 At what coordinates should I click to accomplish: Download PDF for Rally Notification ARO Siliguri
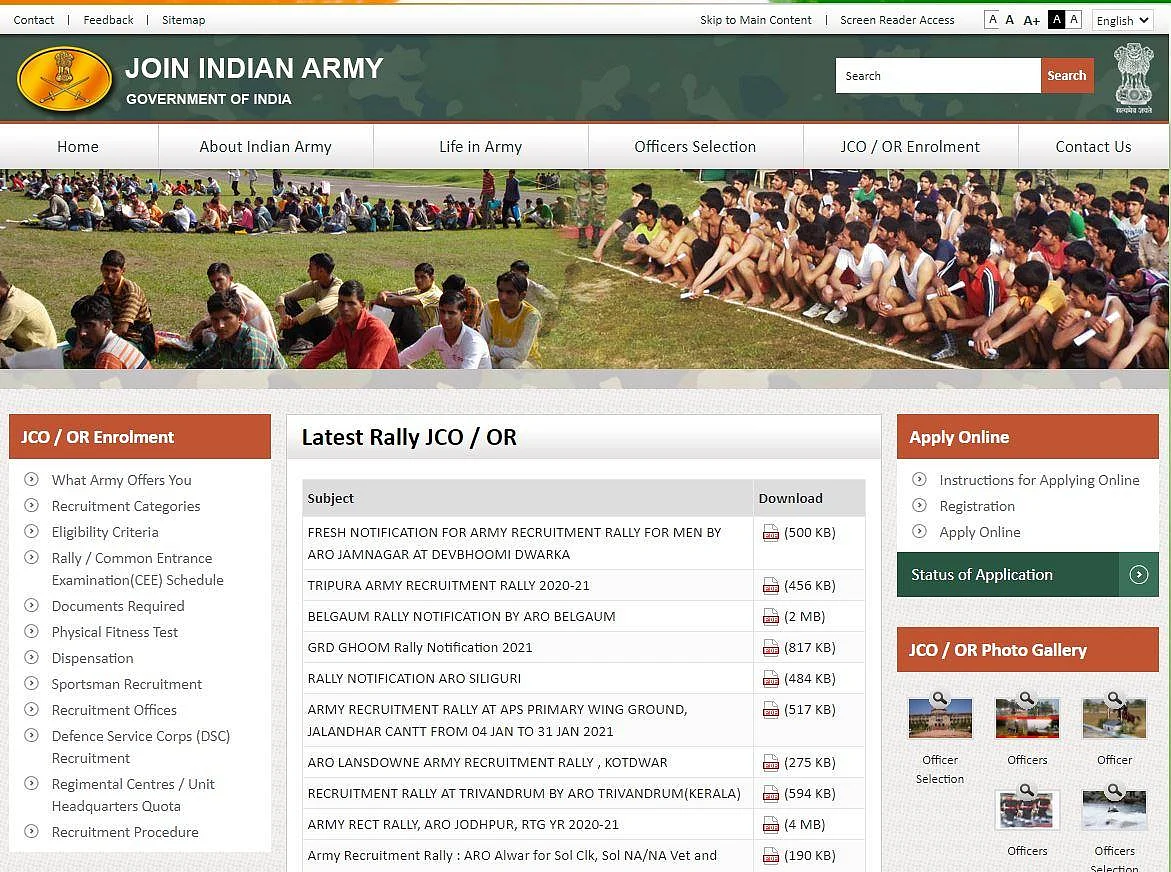coord(770,679)
